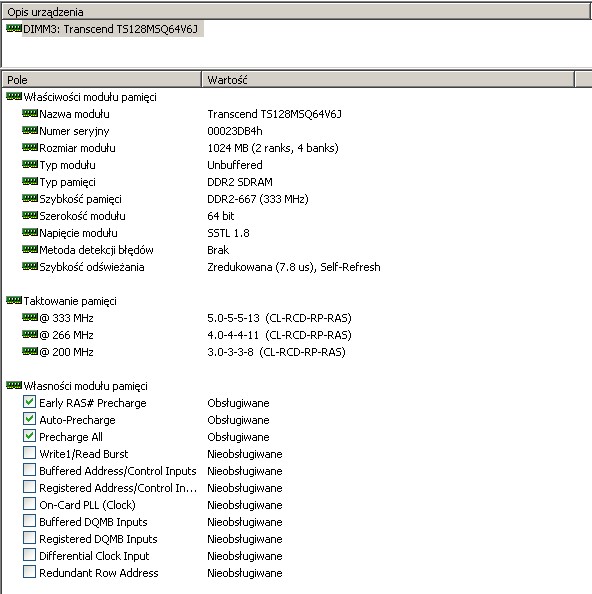Toggle Precharge All checkbox
592x594 pixels.
coord(30,436)
